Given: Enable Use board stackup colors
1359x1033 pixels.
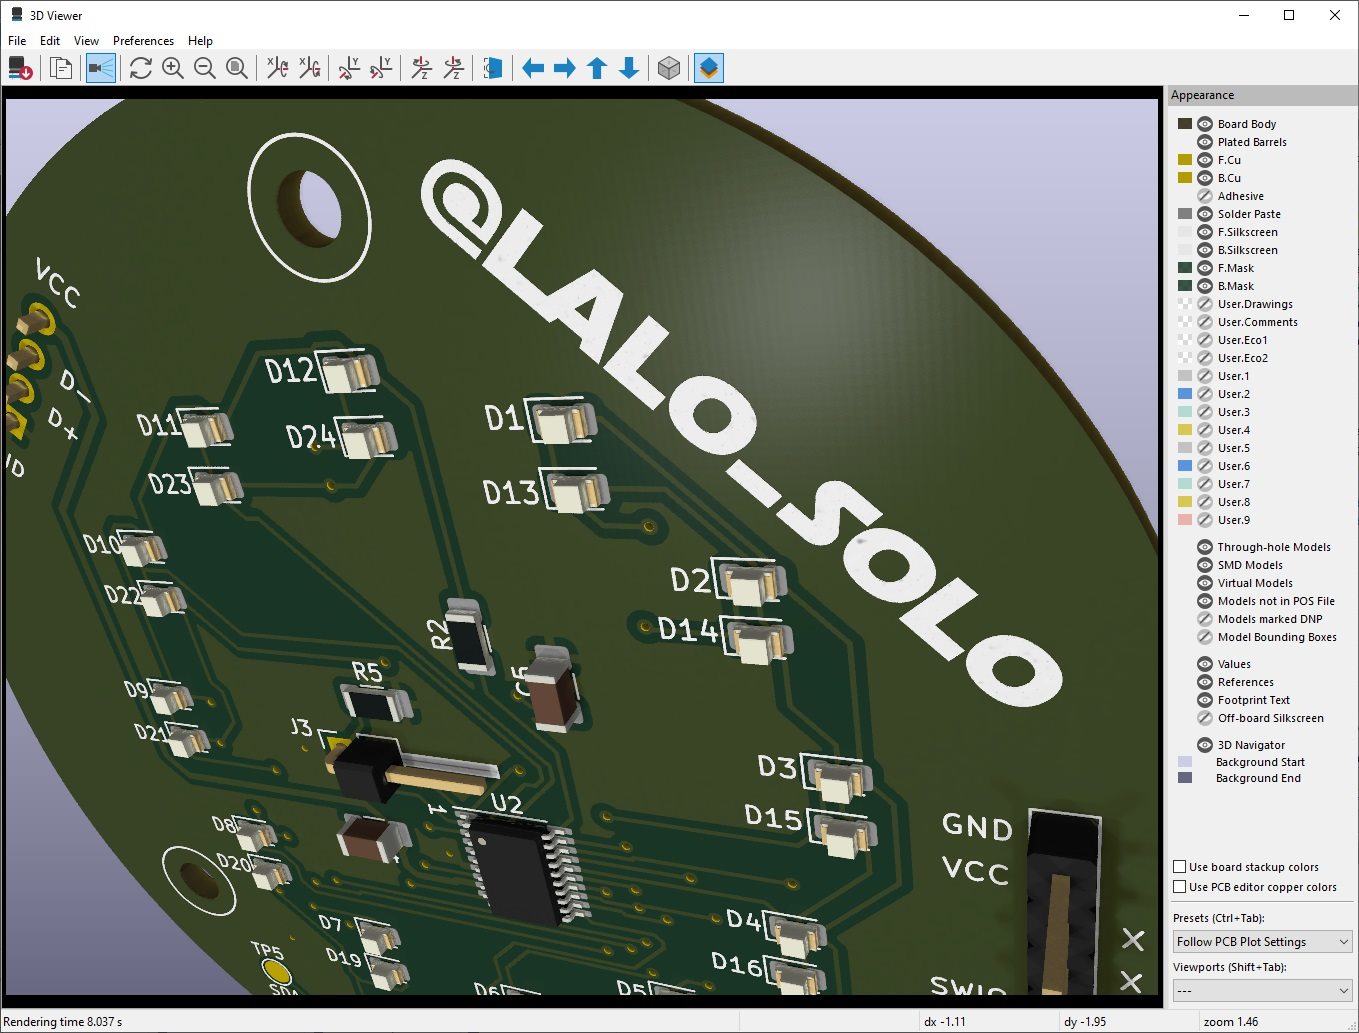Looking at the screenshot, I should [1180, 867].
